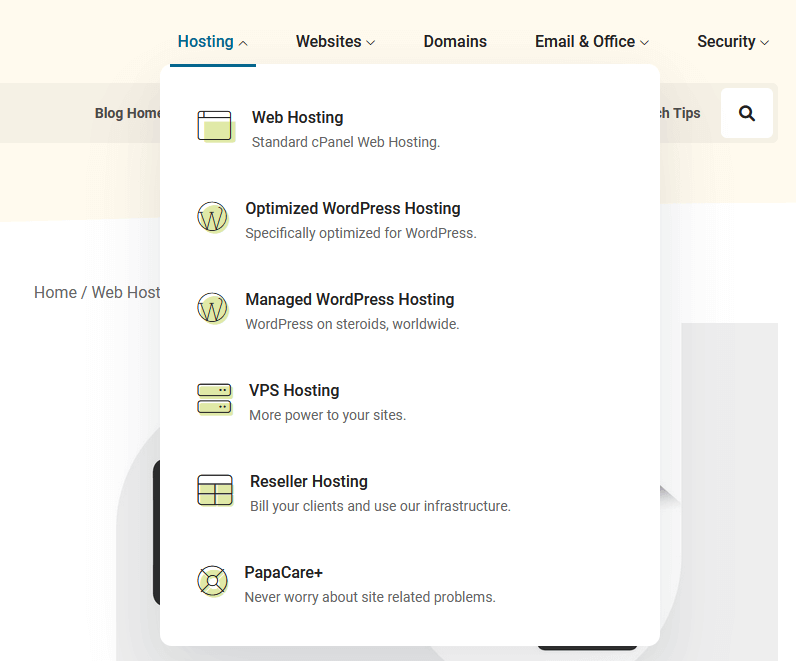
Task: Click the Home breadcrumb link
Action: [x=55, y=292]
